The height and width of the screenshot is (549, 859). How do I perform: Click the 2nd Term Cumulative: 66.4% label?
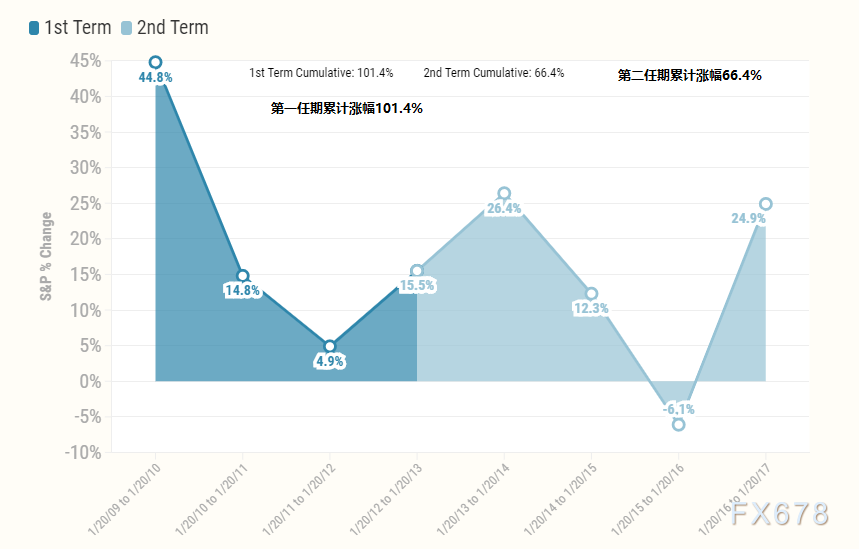coord(494,73)
